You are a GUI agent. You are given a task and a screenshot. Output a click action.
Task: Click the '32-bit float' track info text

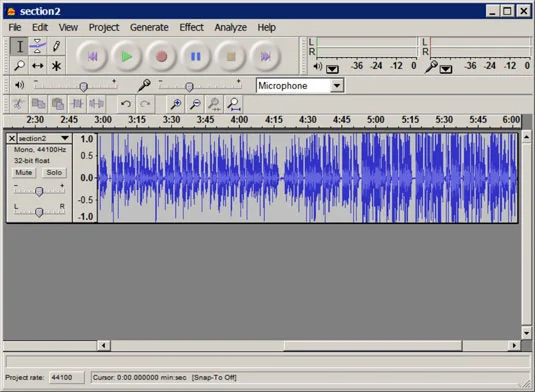point(32,161)
